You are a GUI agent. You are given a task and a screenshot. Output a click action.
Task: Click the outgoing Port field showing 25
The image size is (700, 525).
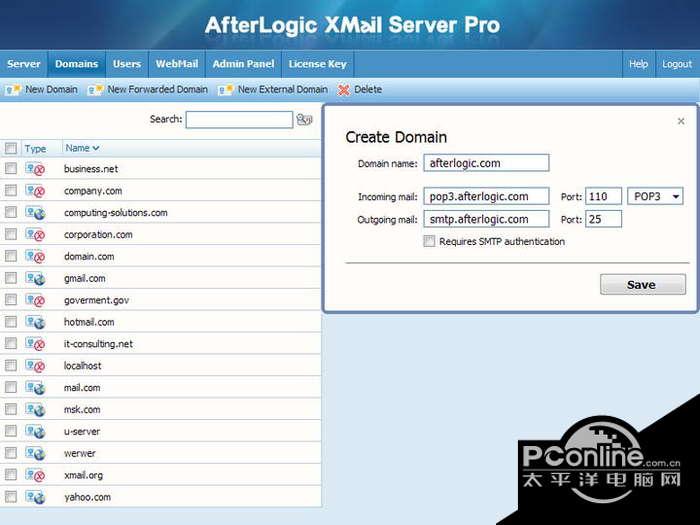(x=604, y=219)
